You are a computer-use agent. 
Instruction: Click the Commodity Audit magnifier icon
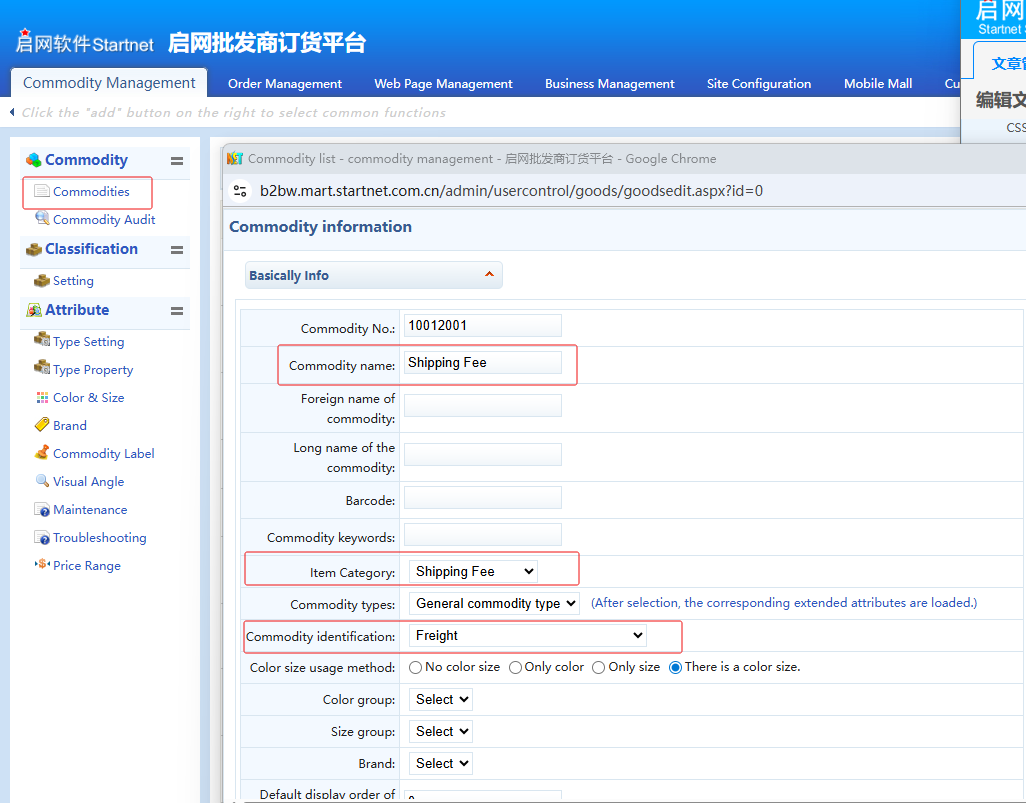click(42, 219)
